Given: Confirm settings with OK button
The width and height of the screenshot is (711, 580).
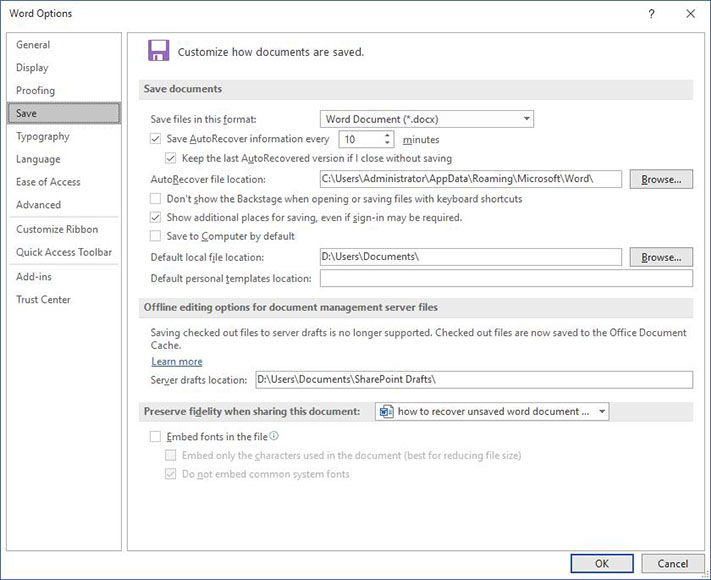Looking at the screenshot, I should (602, 563).
